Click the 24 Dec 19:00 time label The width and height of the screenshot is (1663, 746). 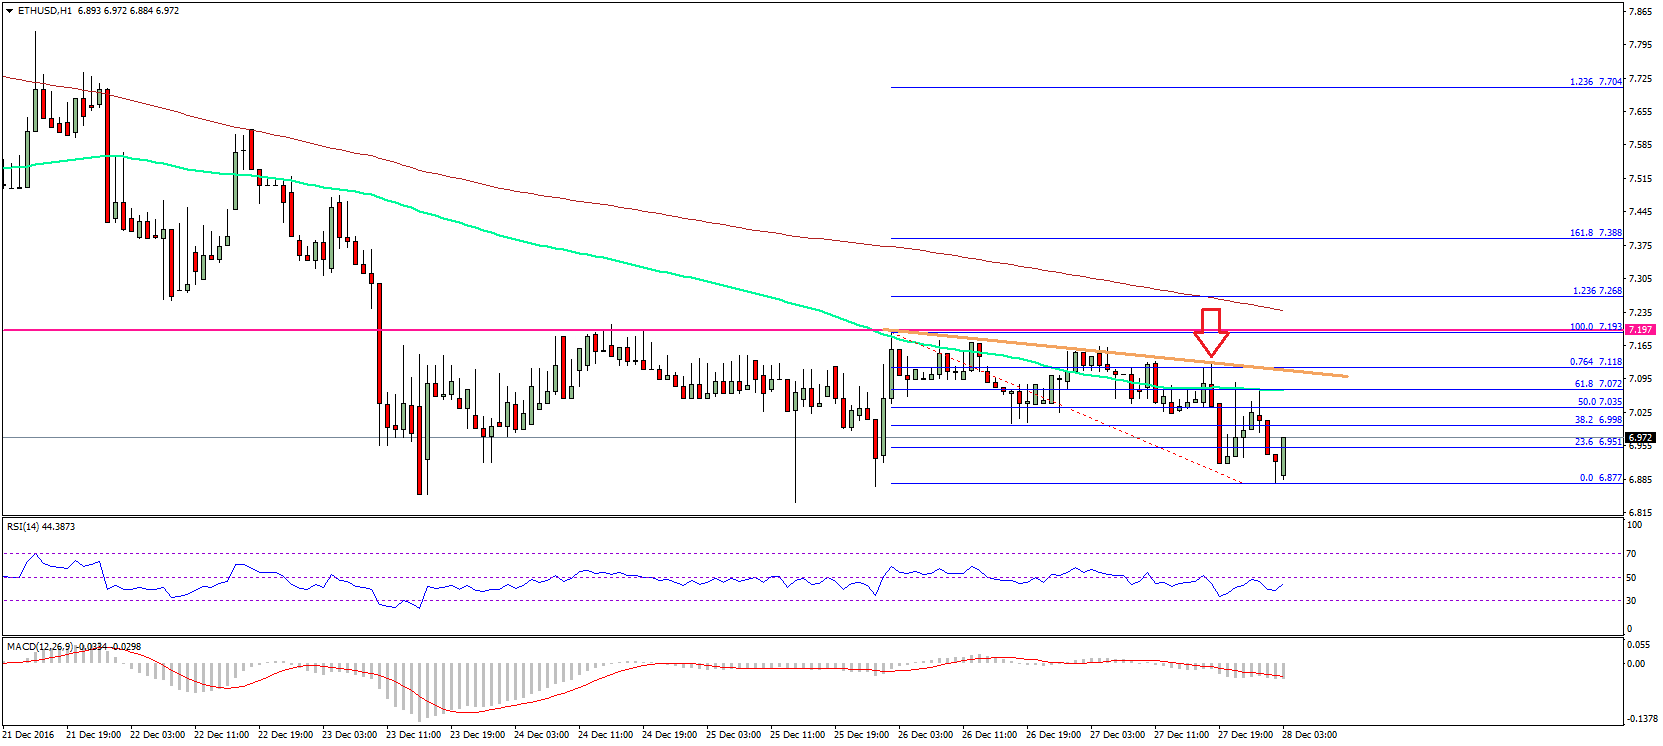coord(669,735)
